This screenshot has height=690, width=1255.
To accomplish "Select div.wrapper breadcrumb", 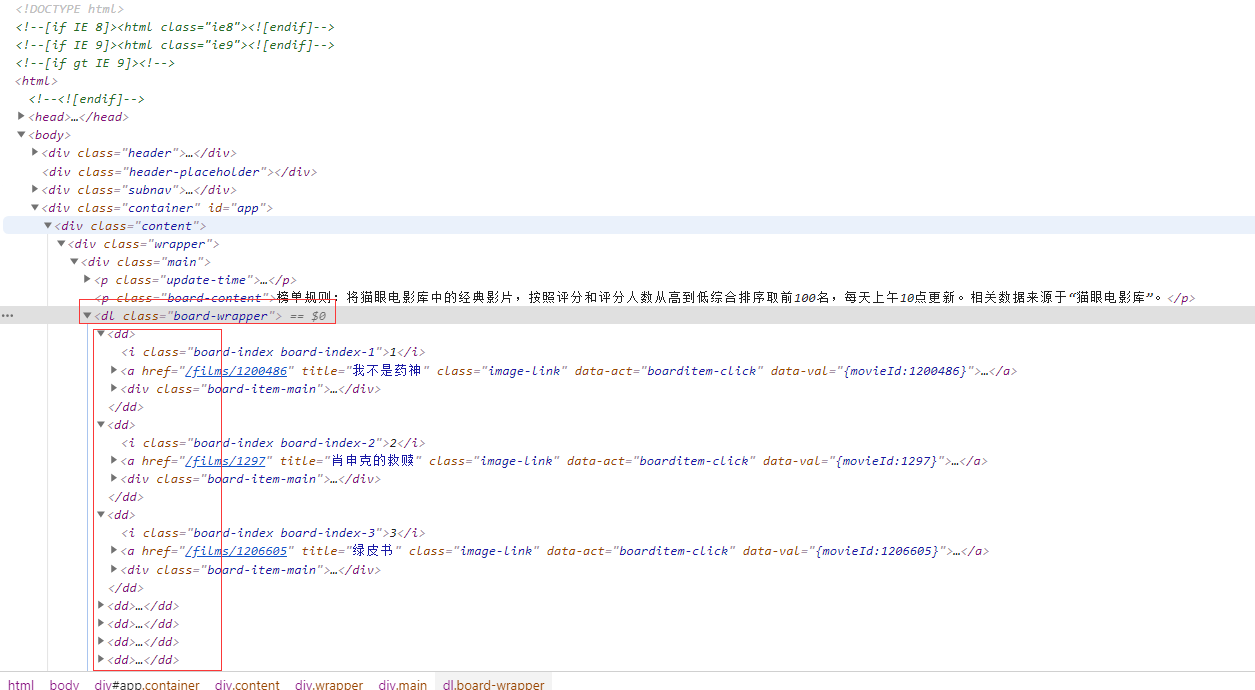I will 329,684.
